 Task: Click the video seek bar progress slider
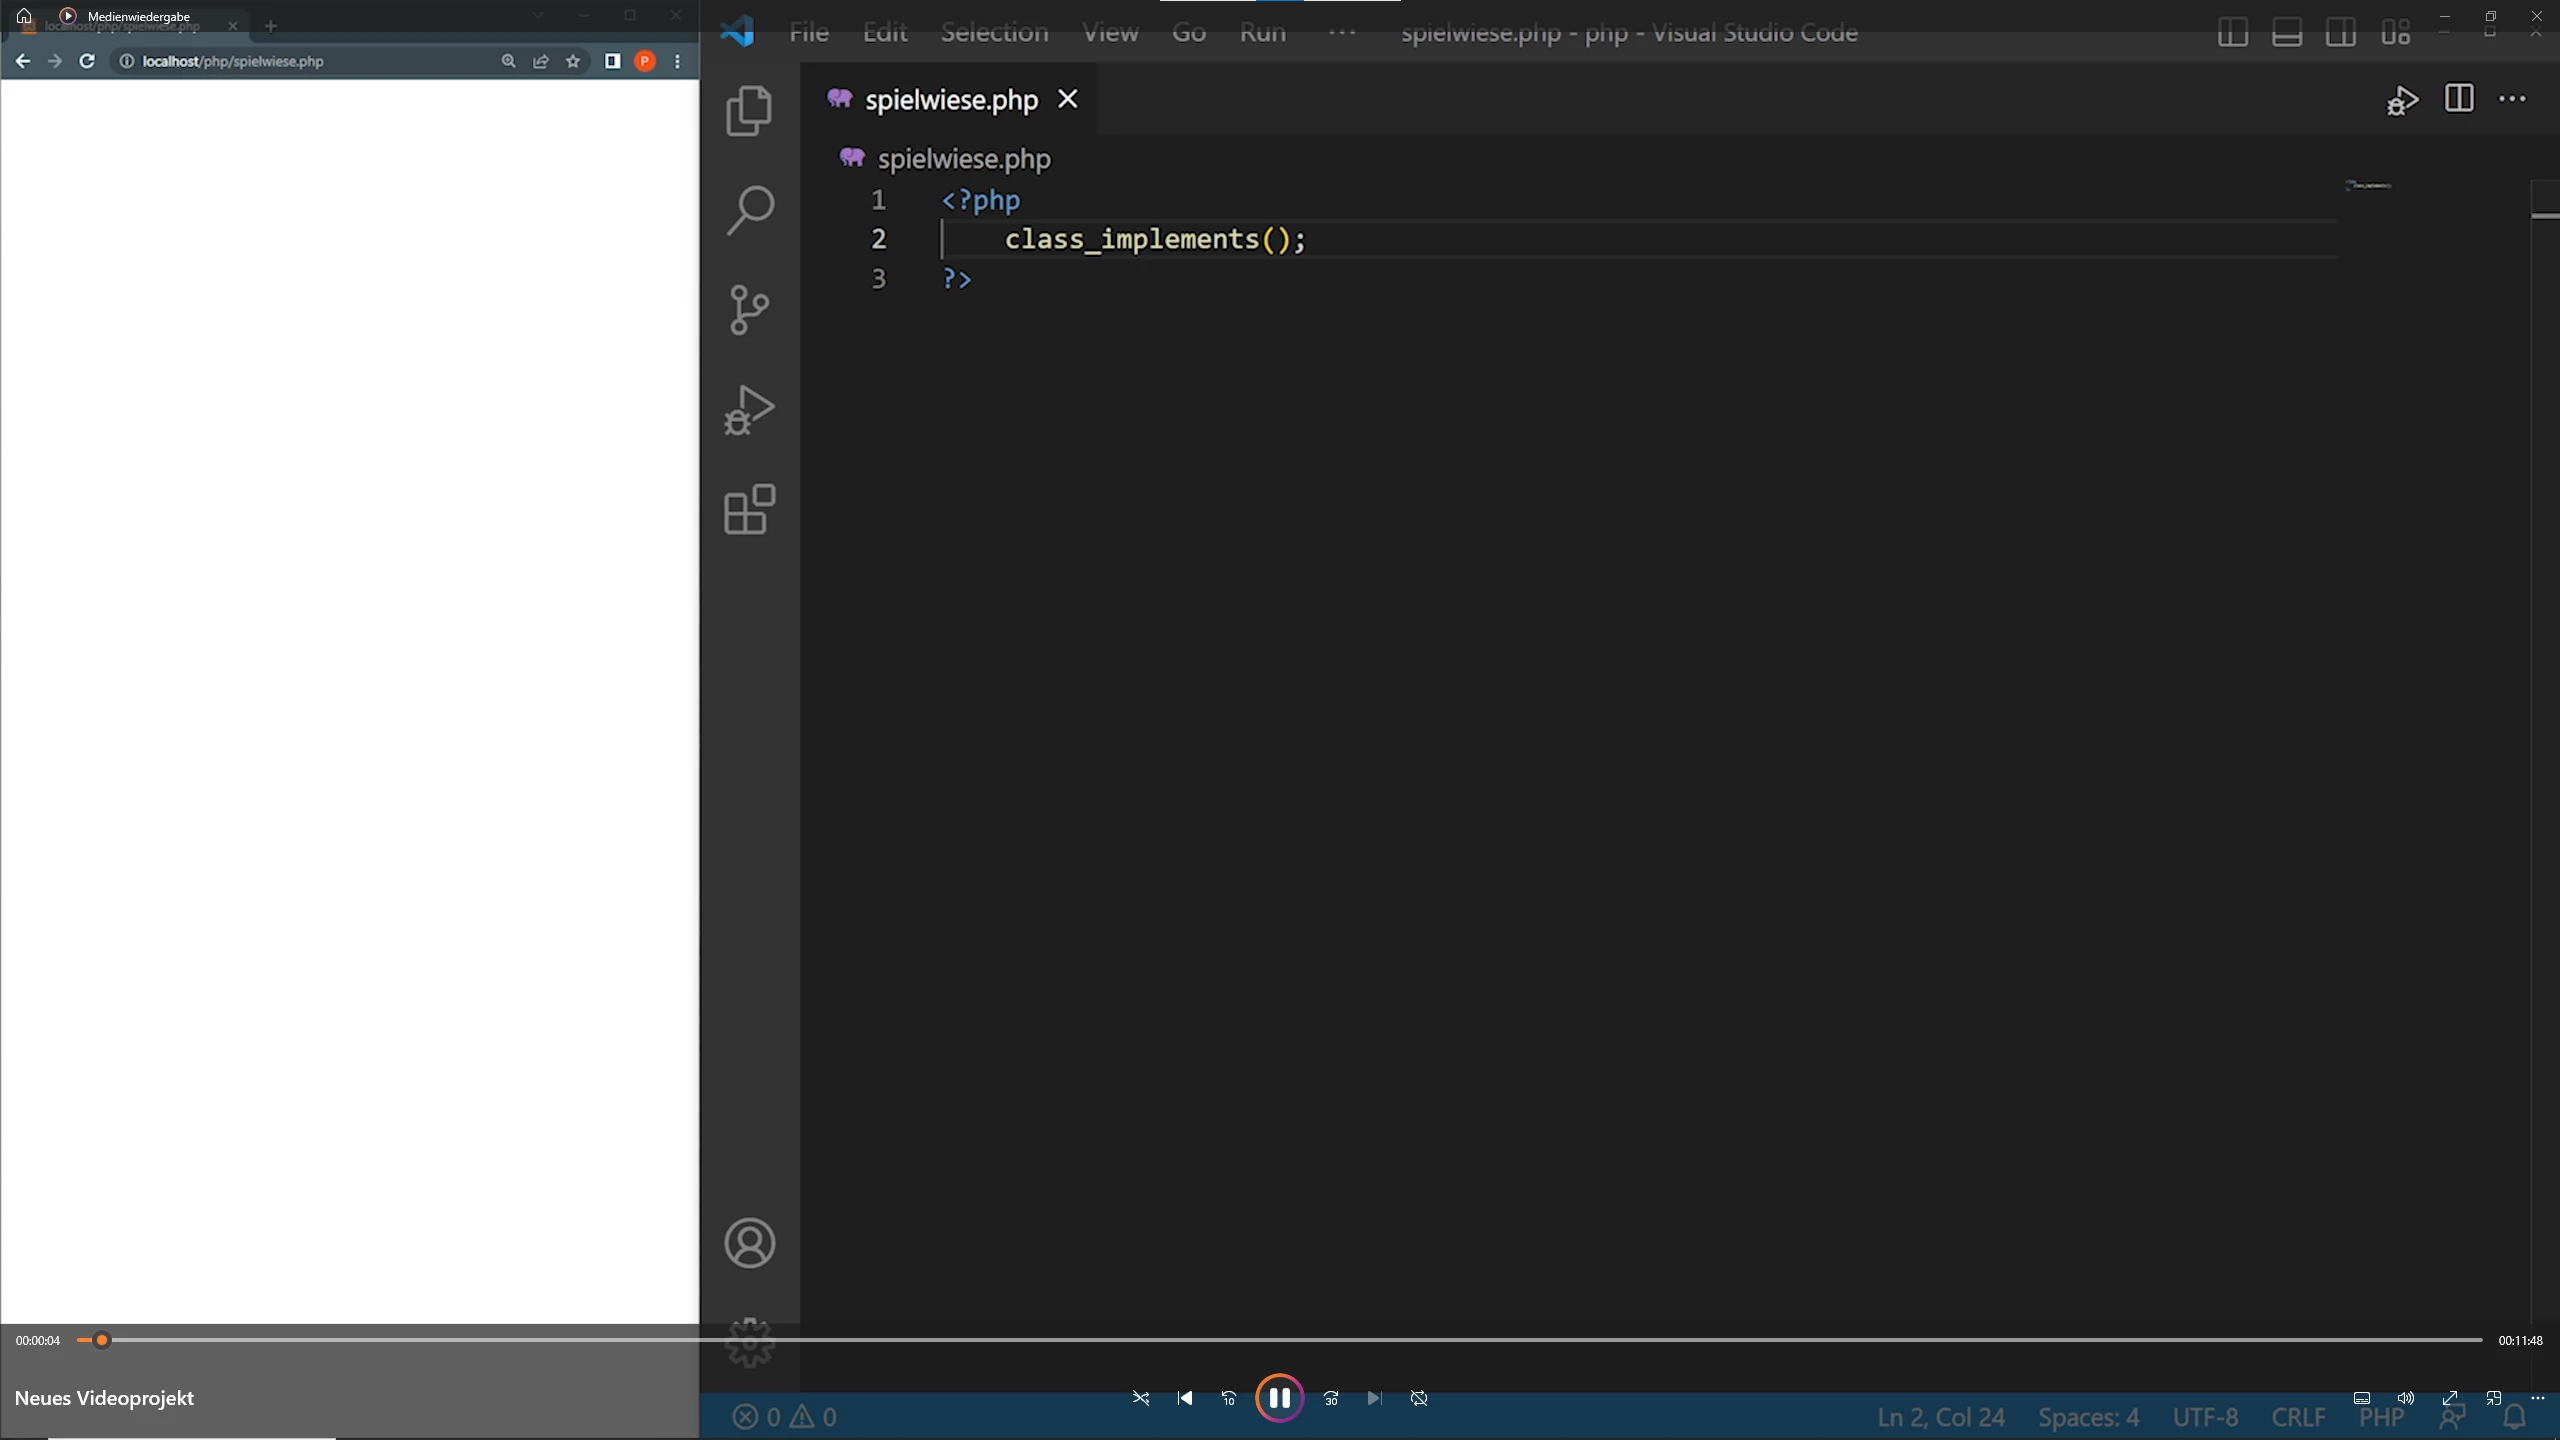click(x=101, y=1340)
